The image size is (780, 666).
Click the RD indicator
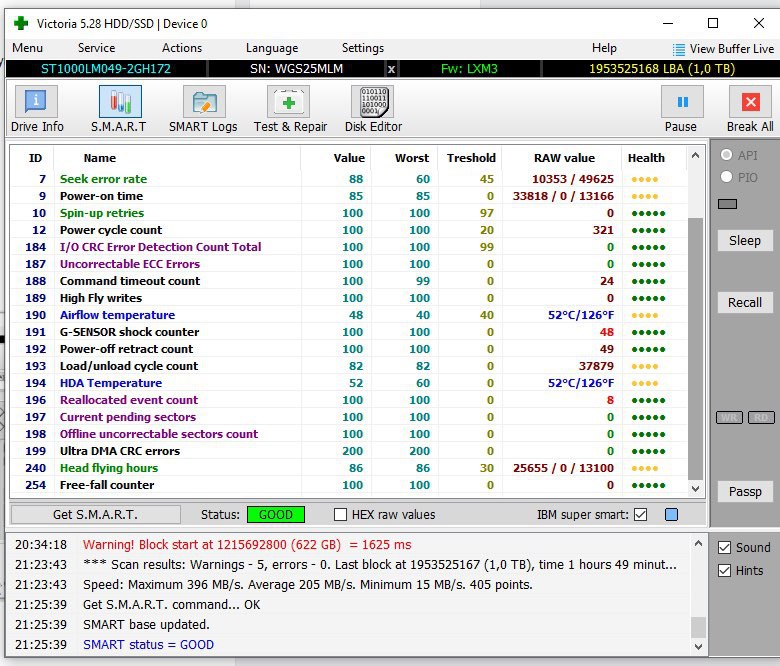tap(761, 417)
